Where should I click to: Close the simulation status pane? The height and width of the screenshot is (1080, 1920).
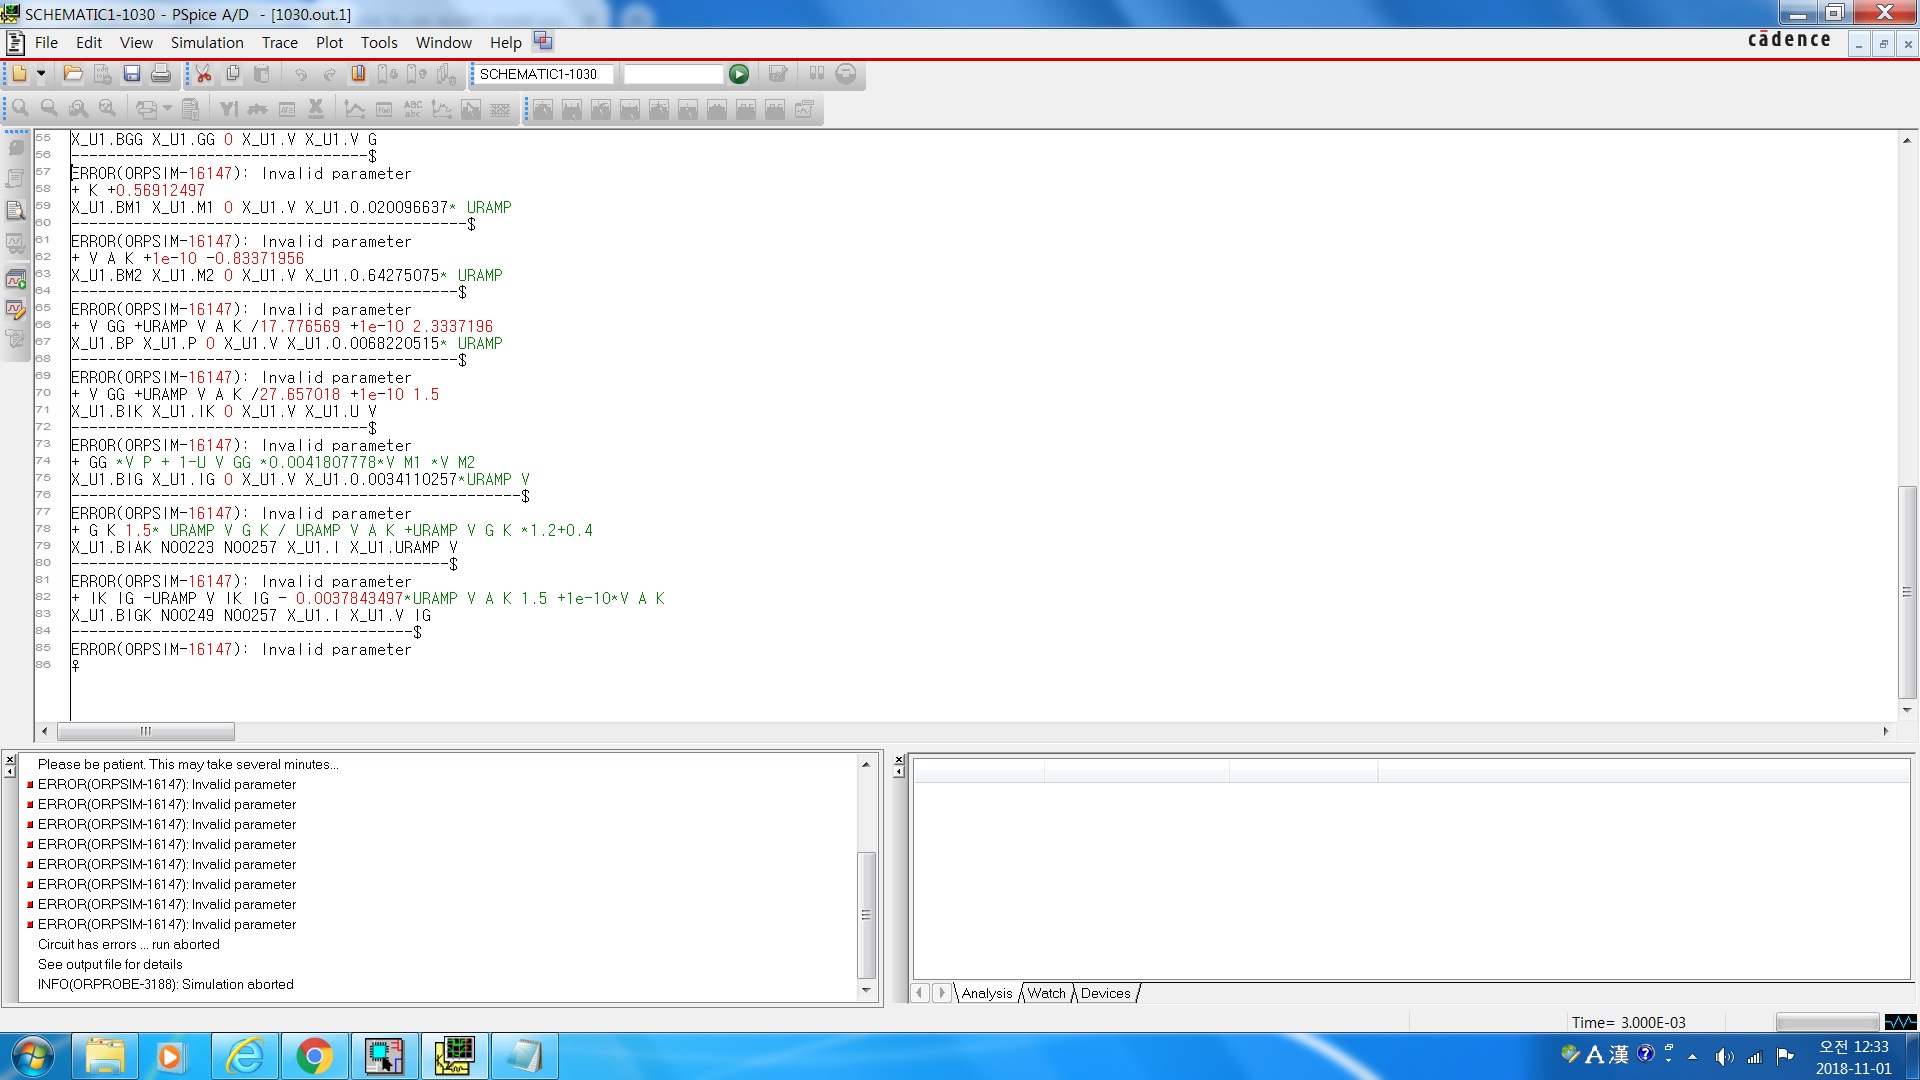pos(899,760)
